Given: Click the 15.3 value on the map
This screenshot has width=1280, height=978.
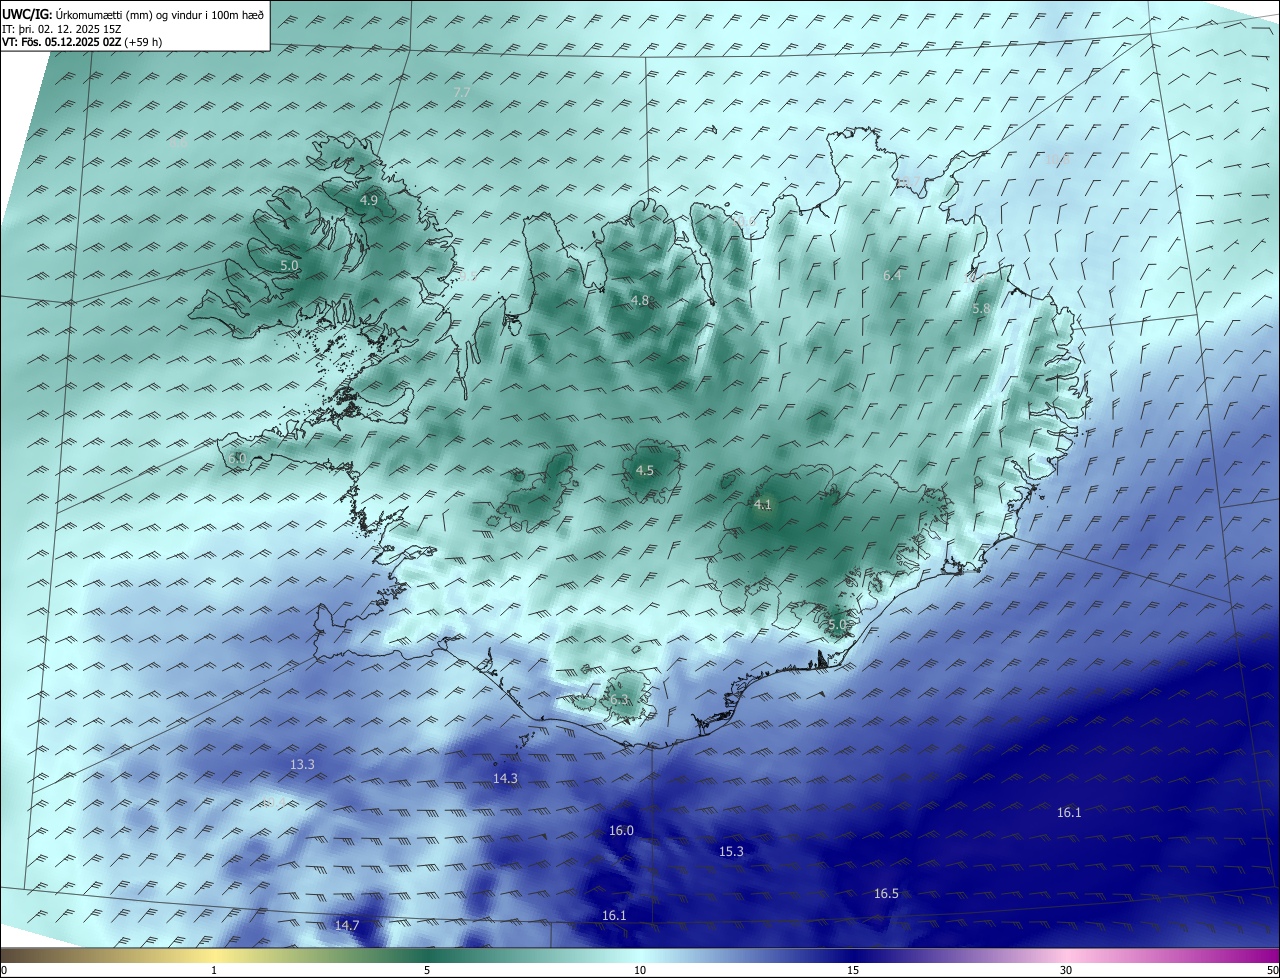Looking at the screenshot, I should tap(731, 851).
